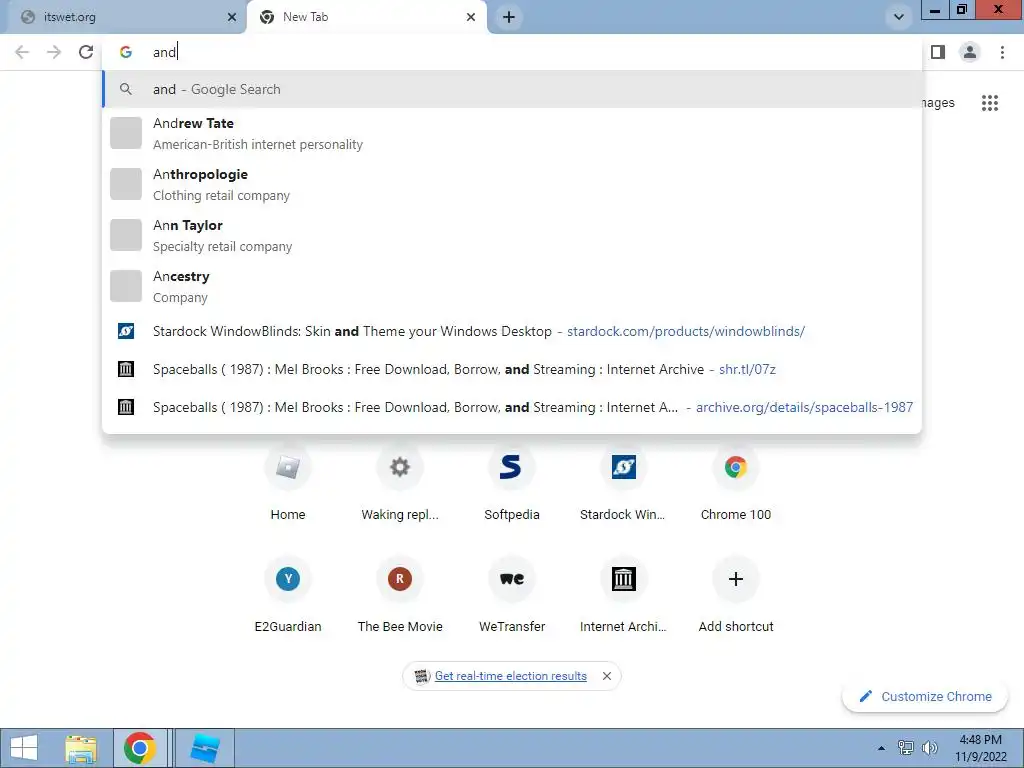Open the blue app icon in the taskbar
Image resolution: width=1024 pixels, height=768 pixels.
point(204,748)
